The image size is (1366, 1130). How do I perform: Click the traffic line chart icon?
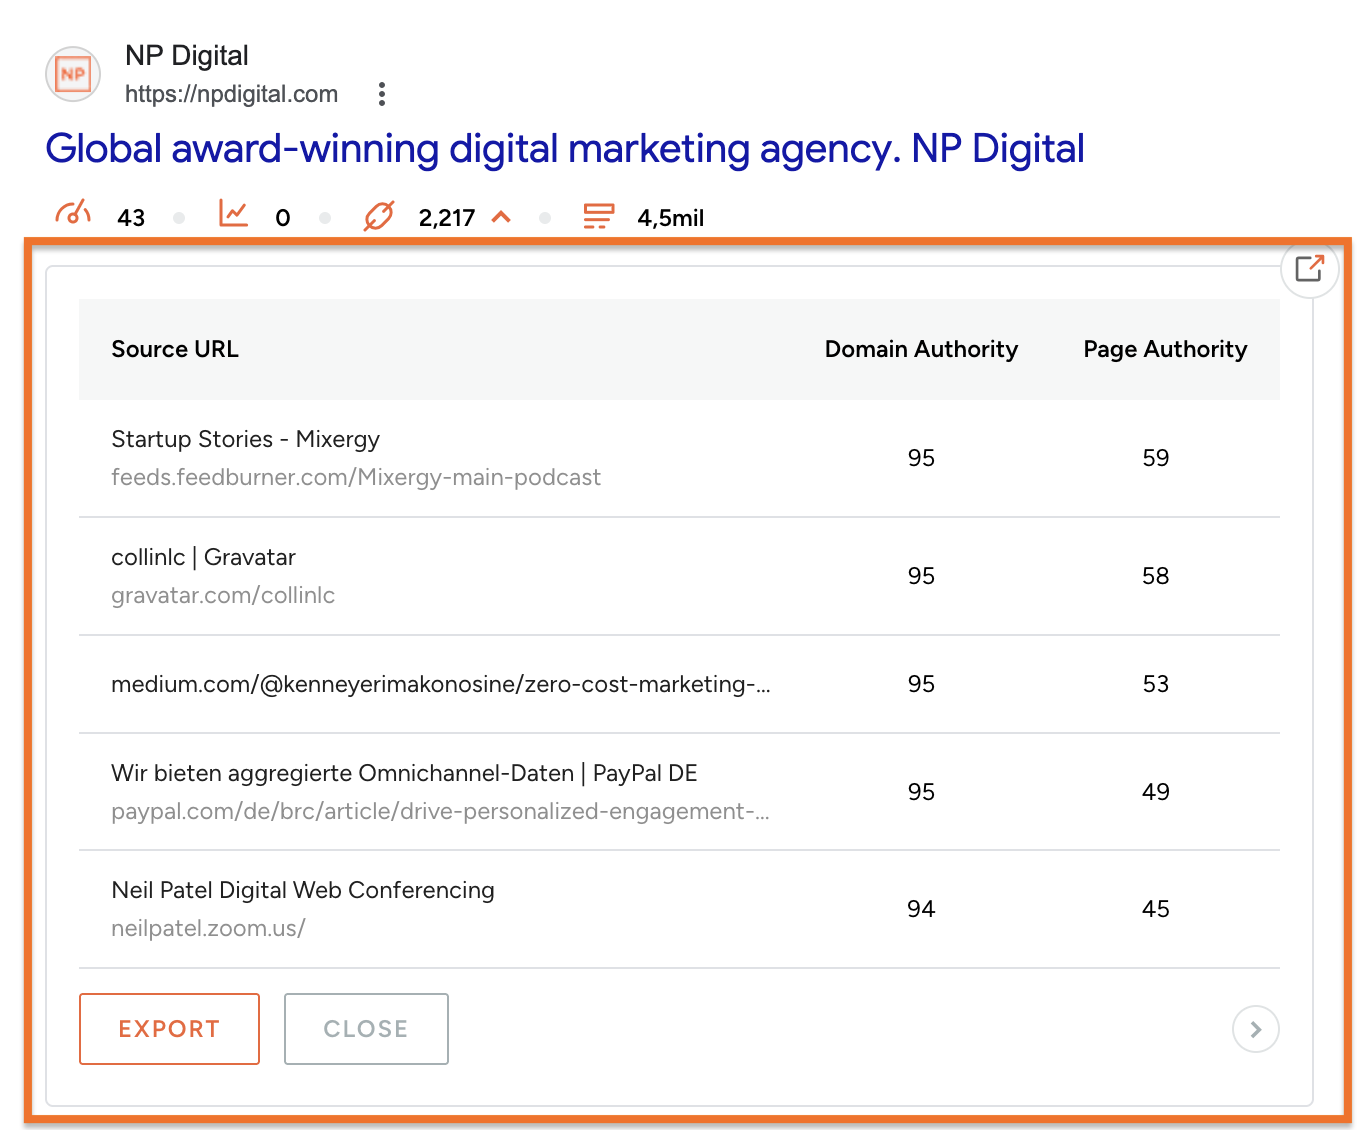(233, 214)
